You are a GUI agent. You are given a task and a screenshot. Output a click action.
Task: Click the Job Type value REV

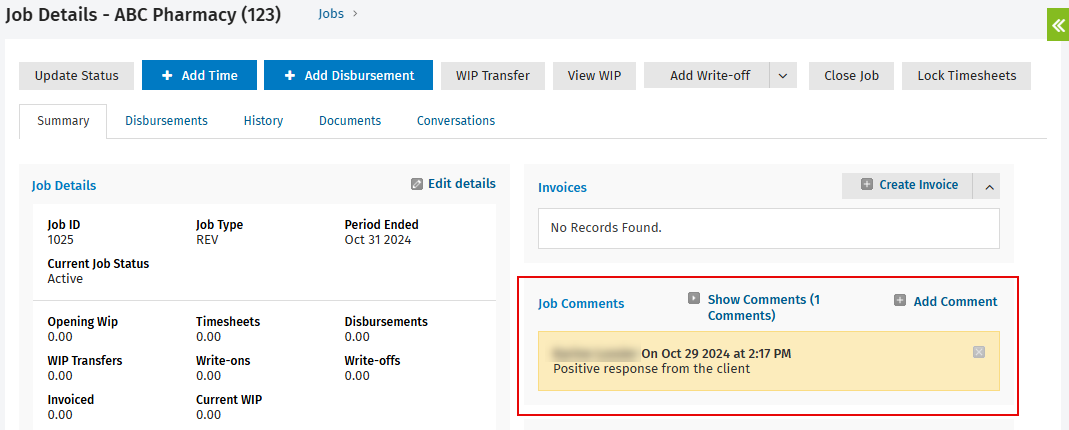pyautogui.click(x=207, y=240)
